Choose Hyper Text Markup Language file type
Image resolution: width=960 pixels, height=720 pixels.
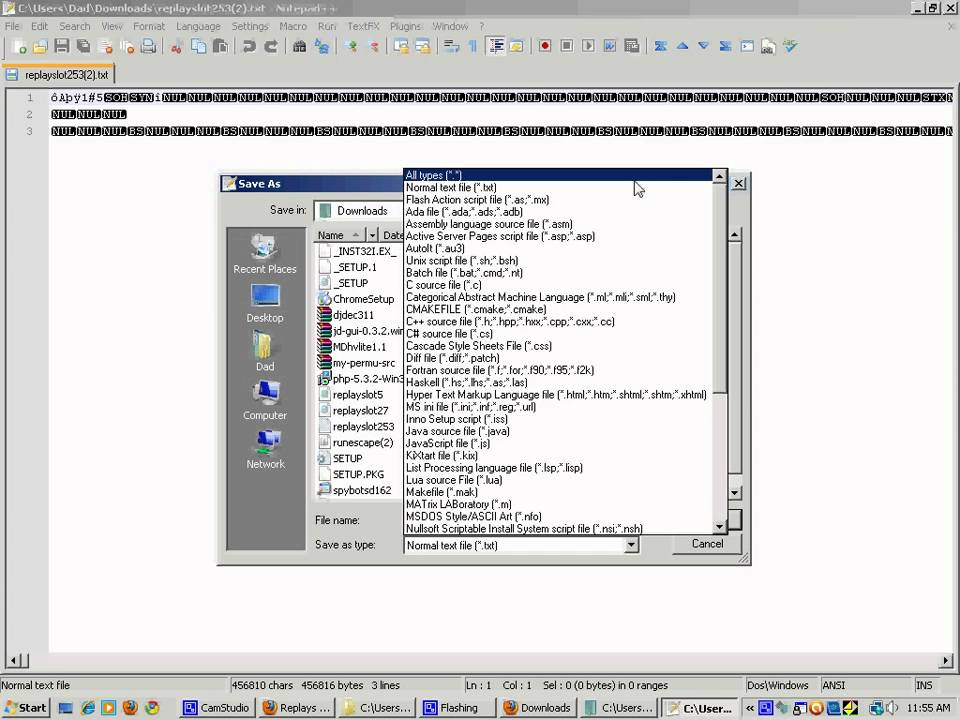[x=558, y=394]
